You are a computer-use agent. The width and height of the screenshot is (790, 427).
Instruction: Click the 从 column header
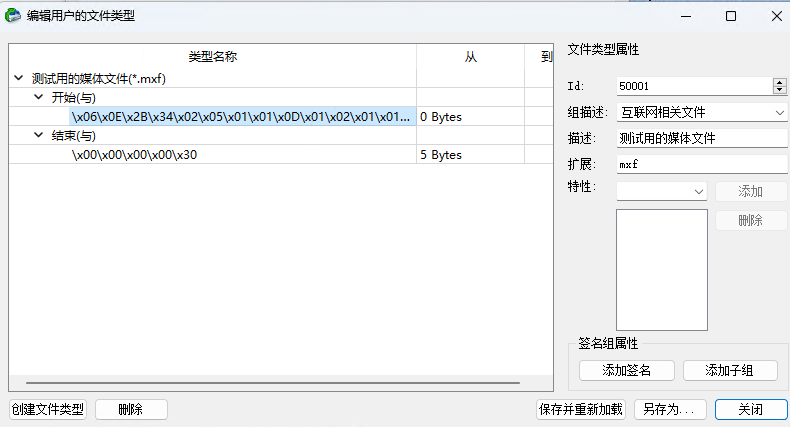pyautogui.click(x=470, y=57)
